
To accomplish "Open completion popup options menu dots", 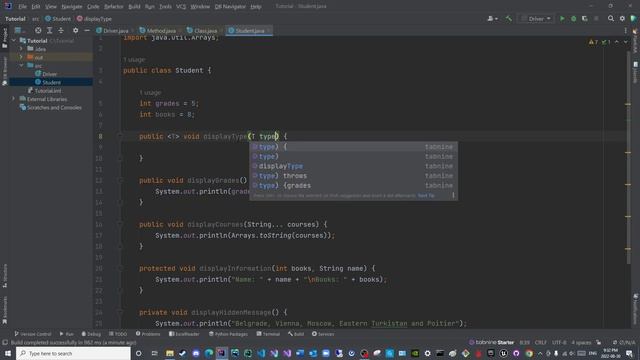I will coord(453,196).
